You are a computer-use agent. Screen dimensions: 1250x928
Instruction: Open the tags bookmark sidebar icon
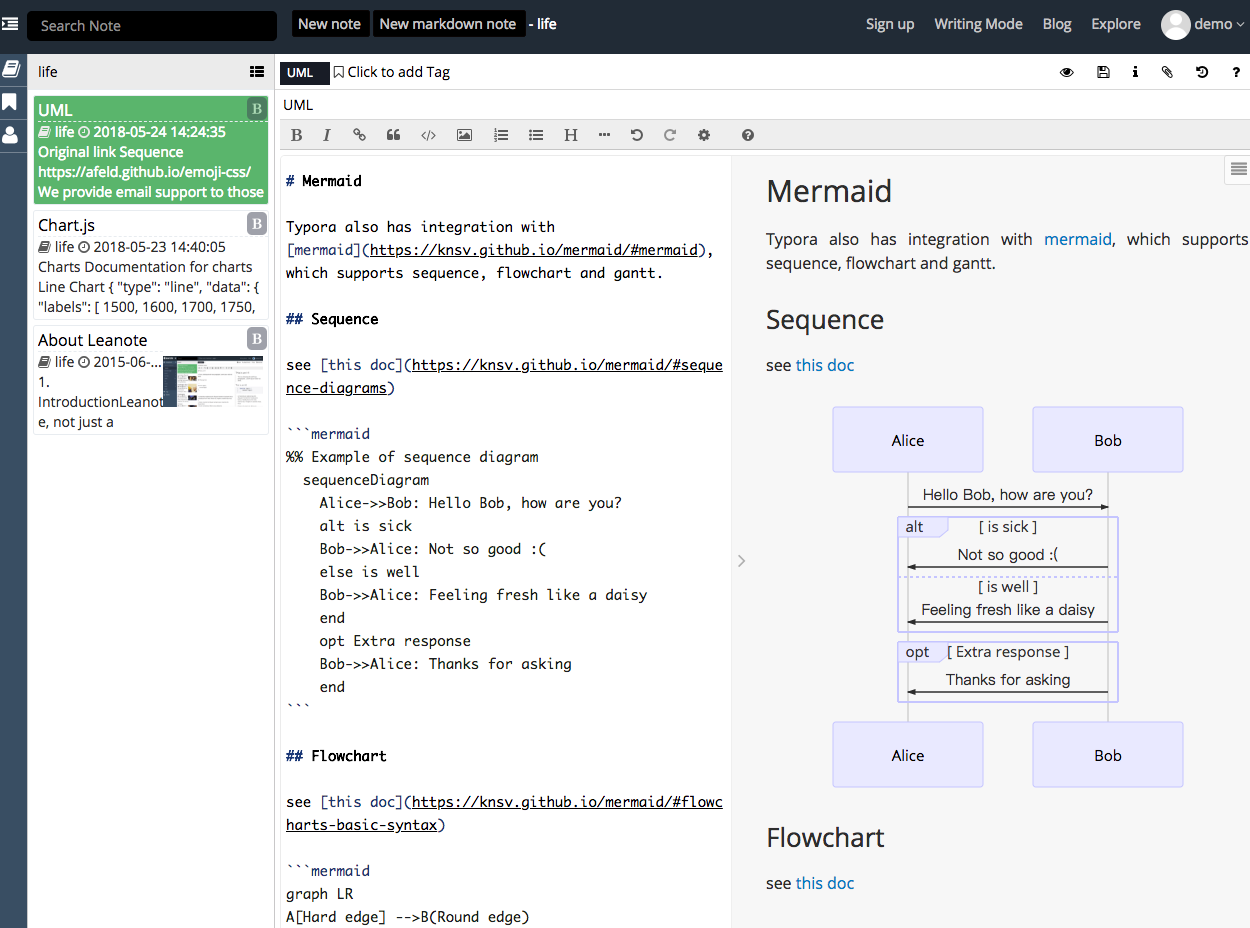tap(10, 102)
